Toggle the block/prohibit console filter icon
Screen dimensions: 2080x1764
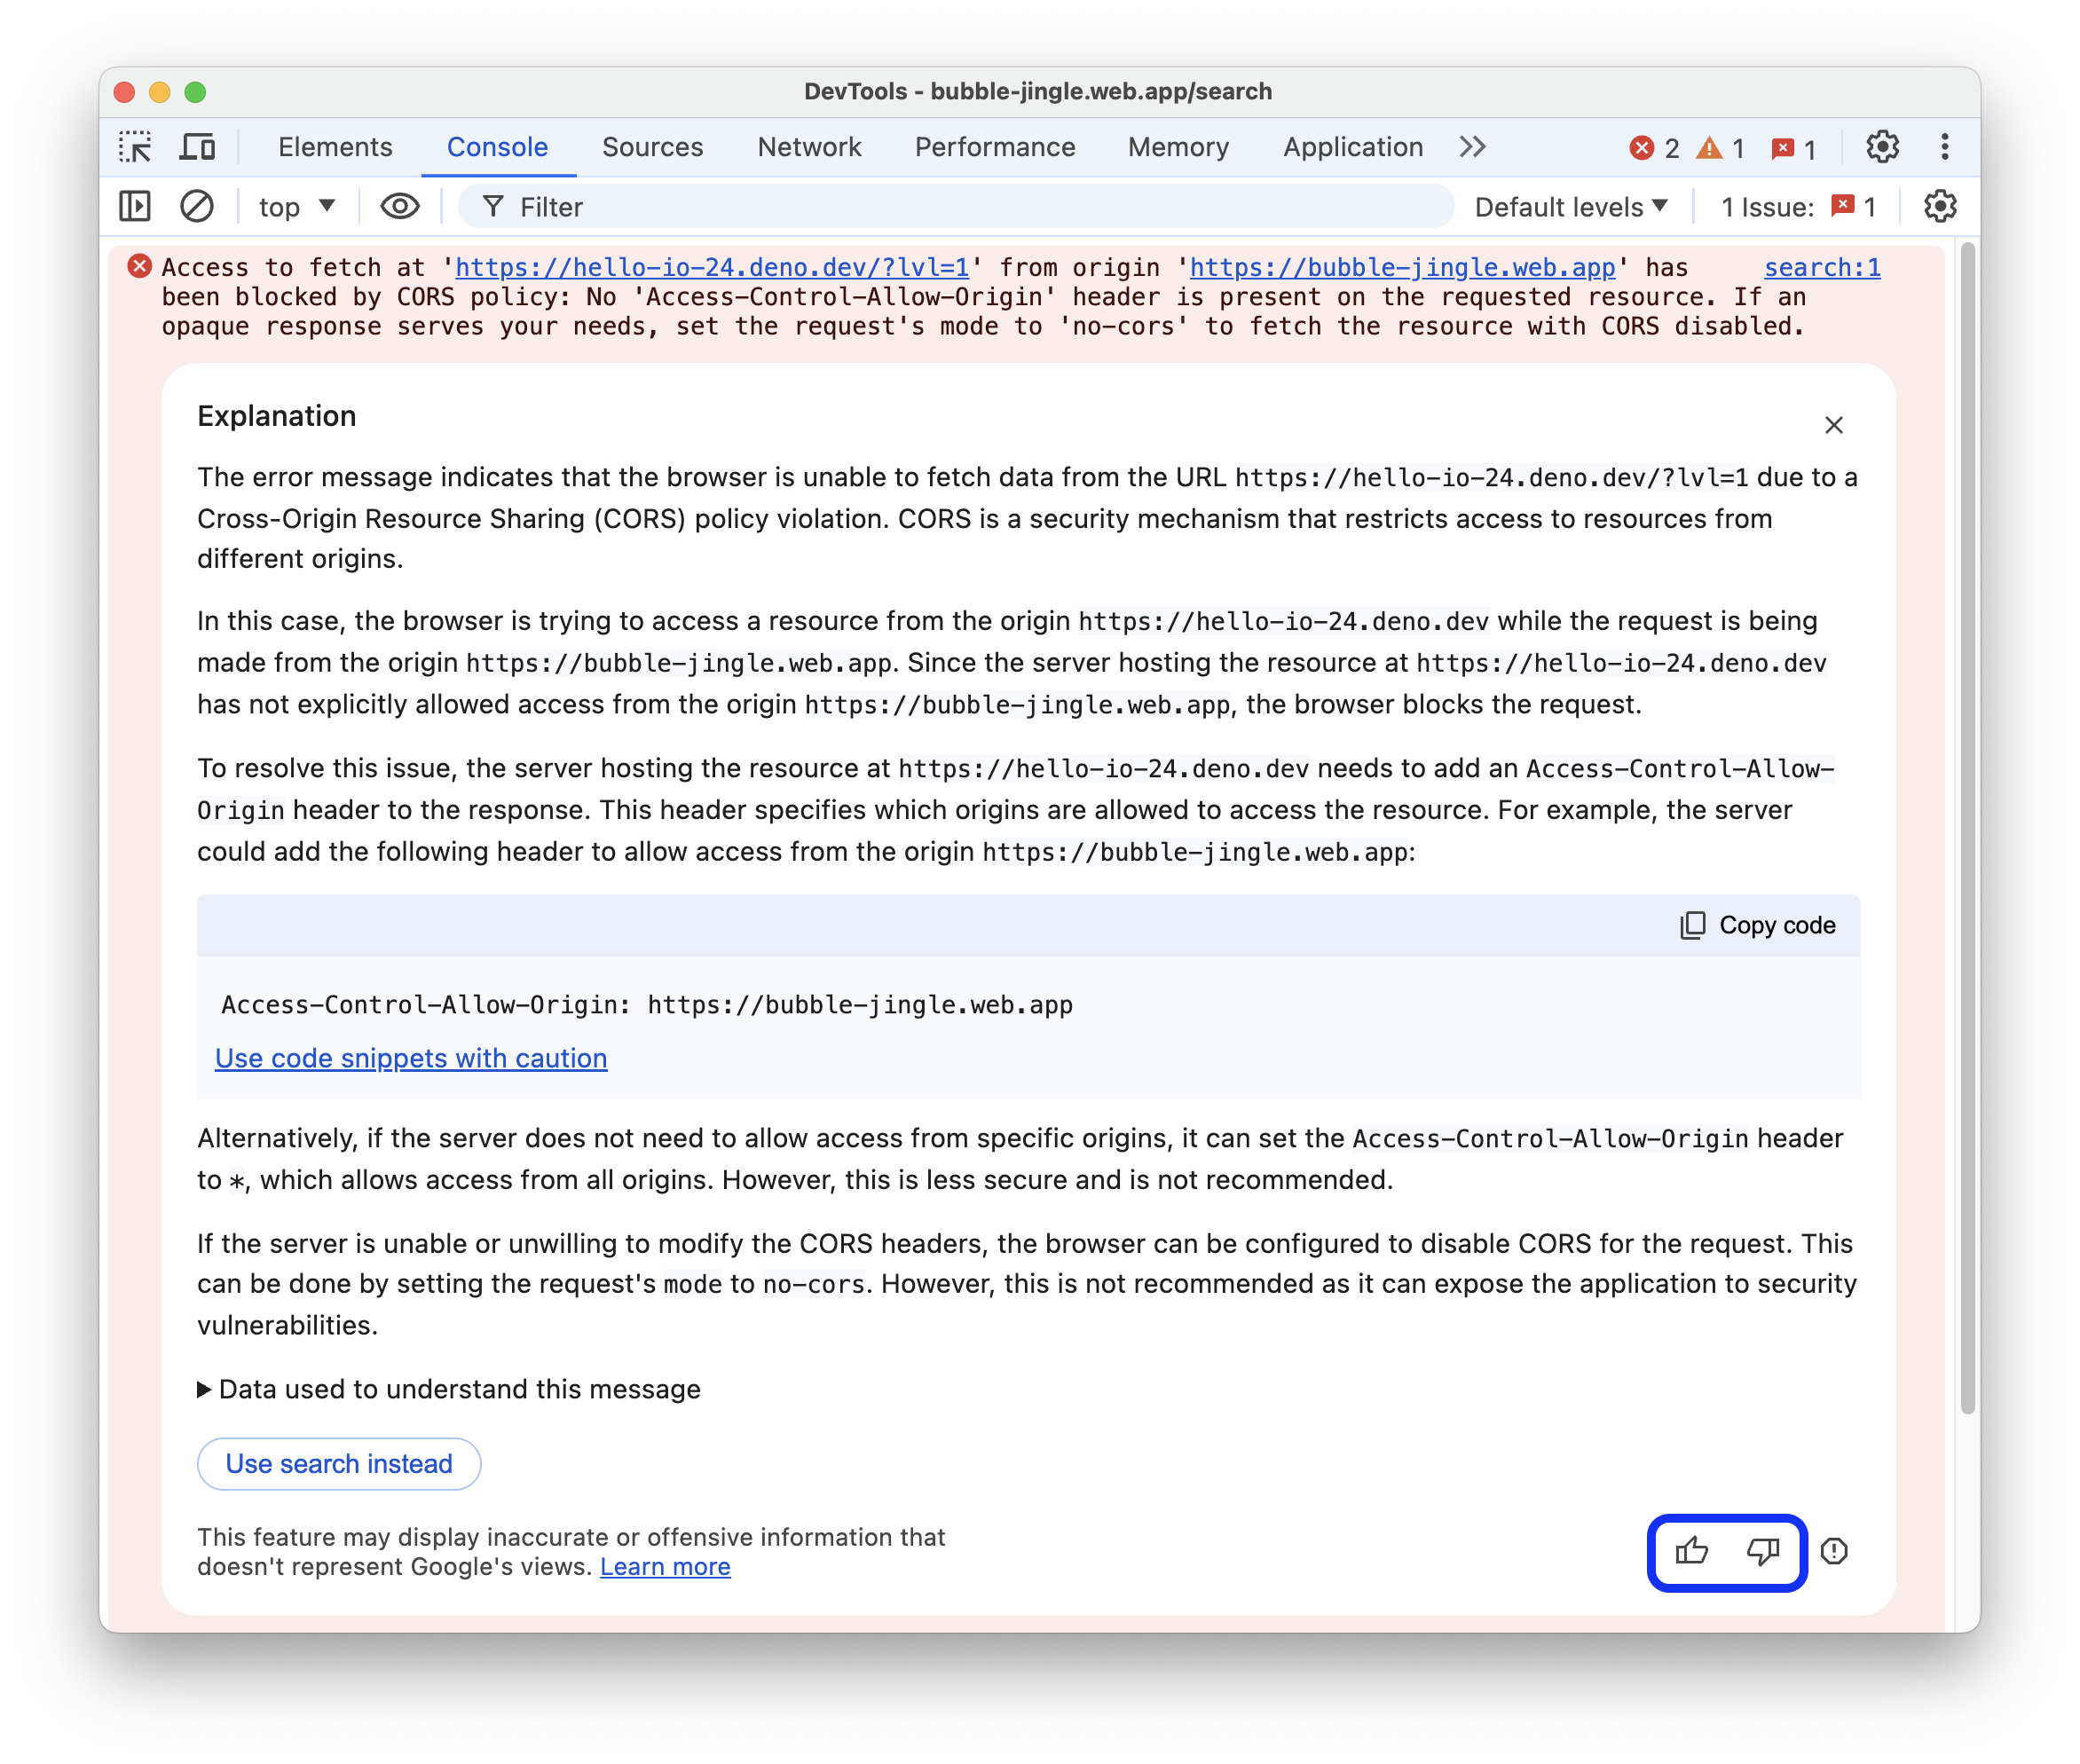(198, 209)
